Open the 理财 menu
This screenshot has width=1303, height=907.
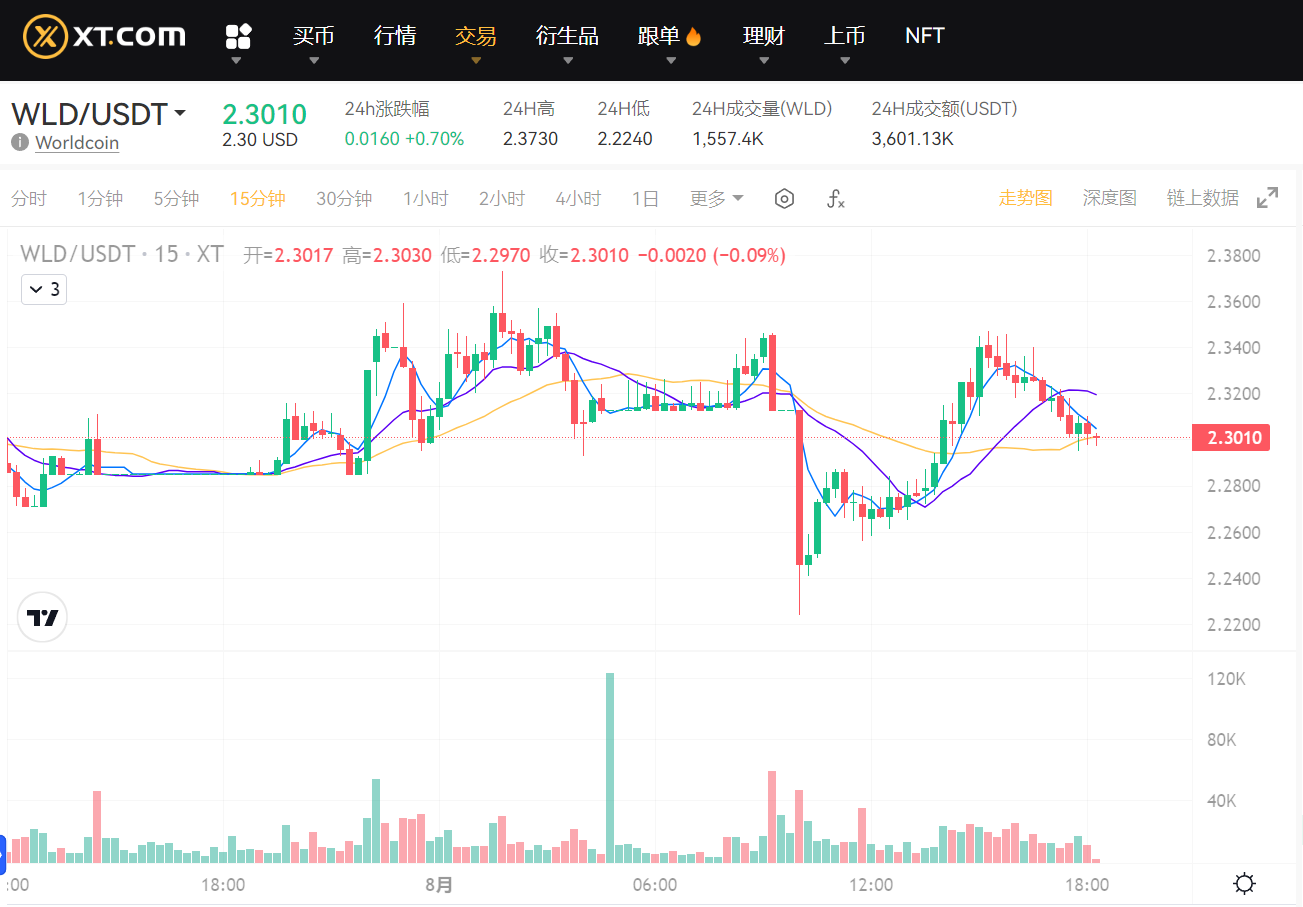764,37
